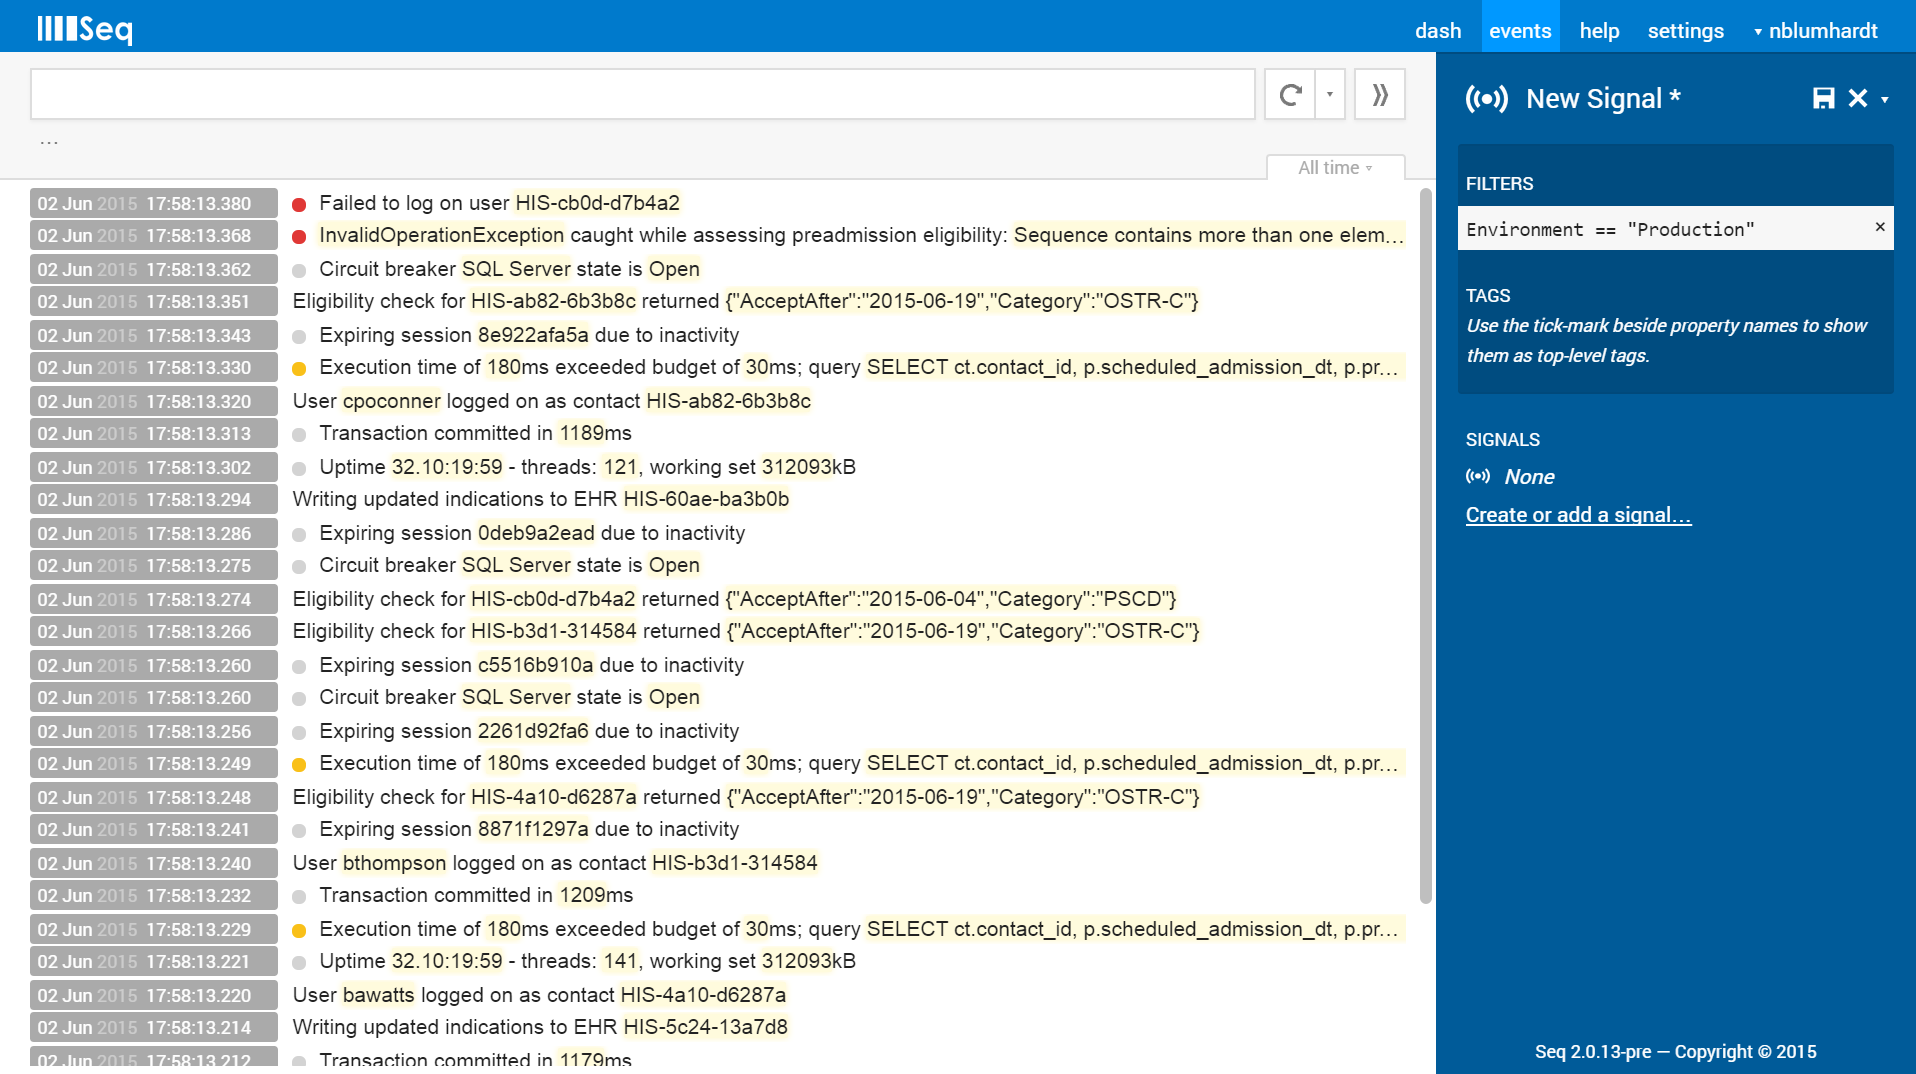
Task: Click the yellow warning dot at 17:58:13.229
Action: (x=298, y=931)
